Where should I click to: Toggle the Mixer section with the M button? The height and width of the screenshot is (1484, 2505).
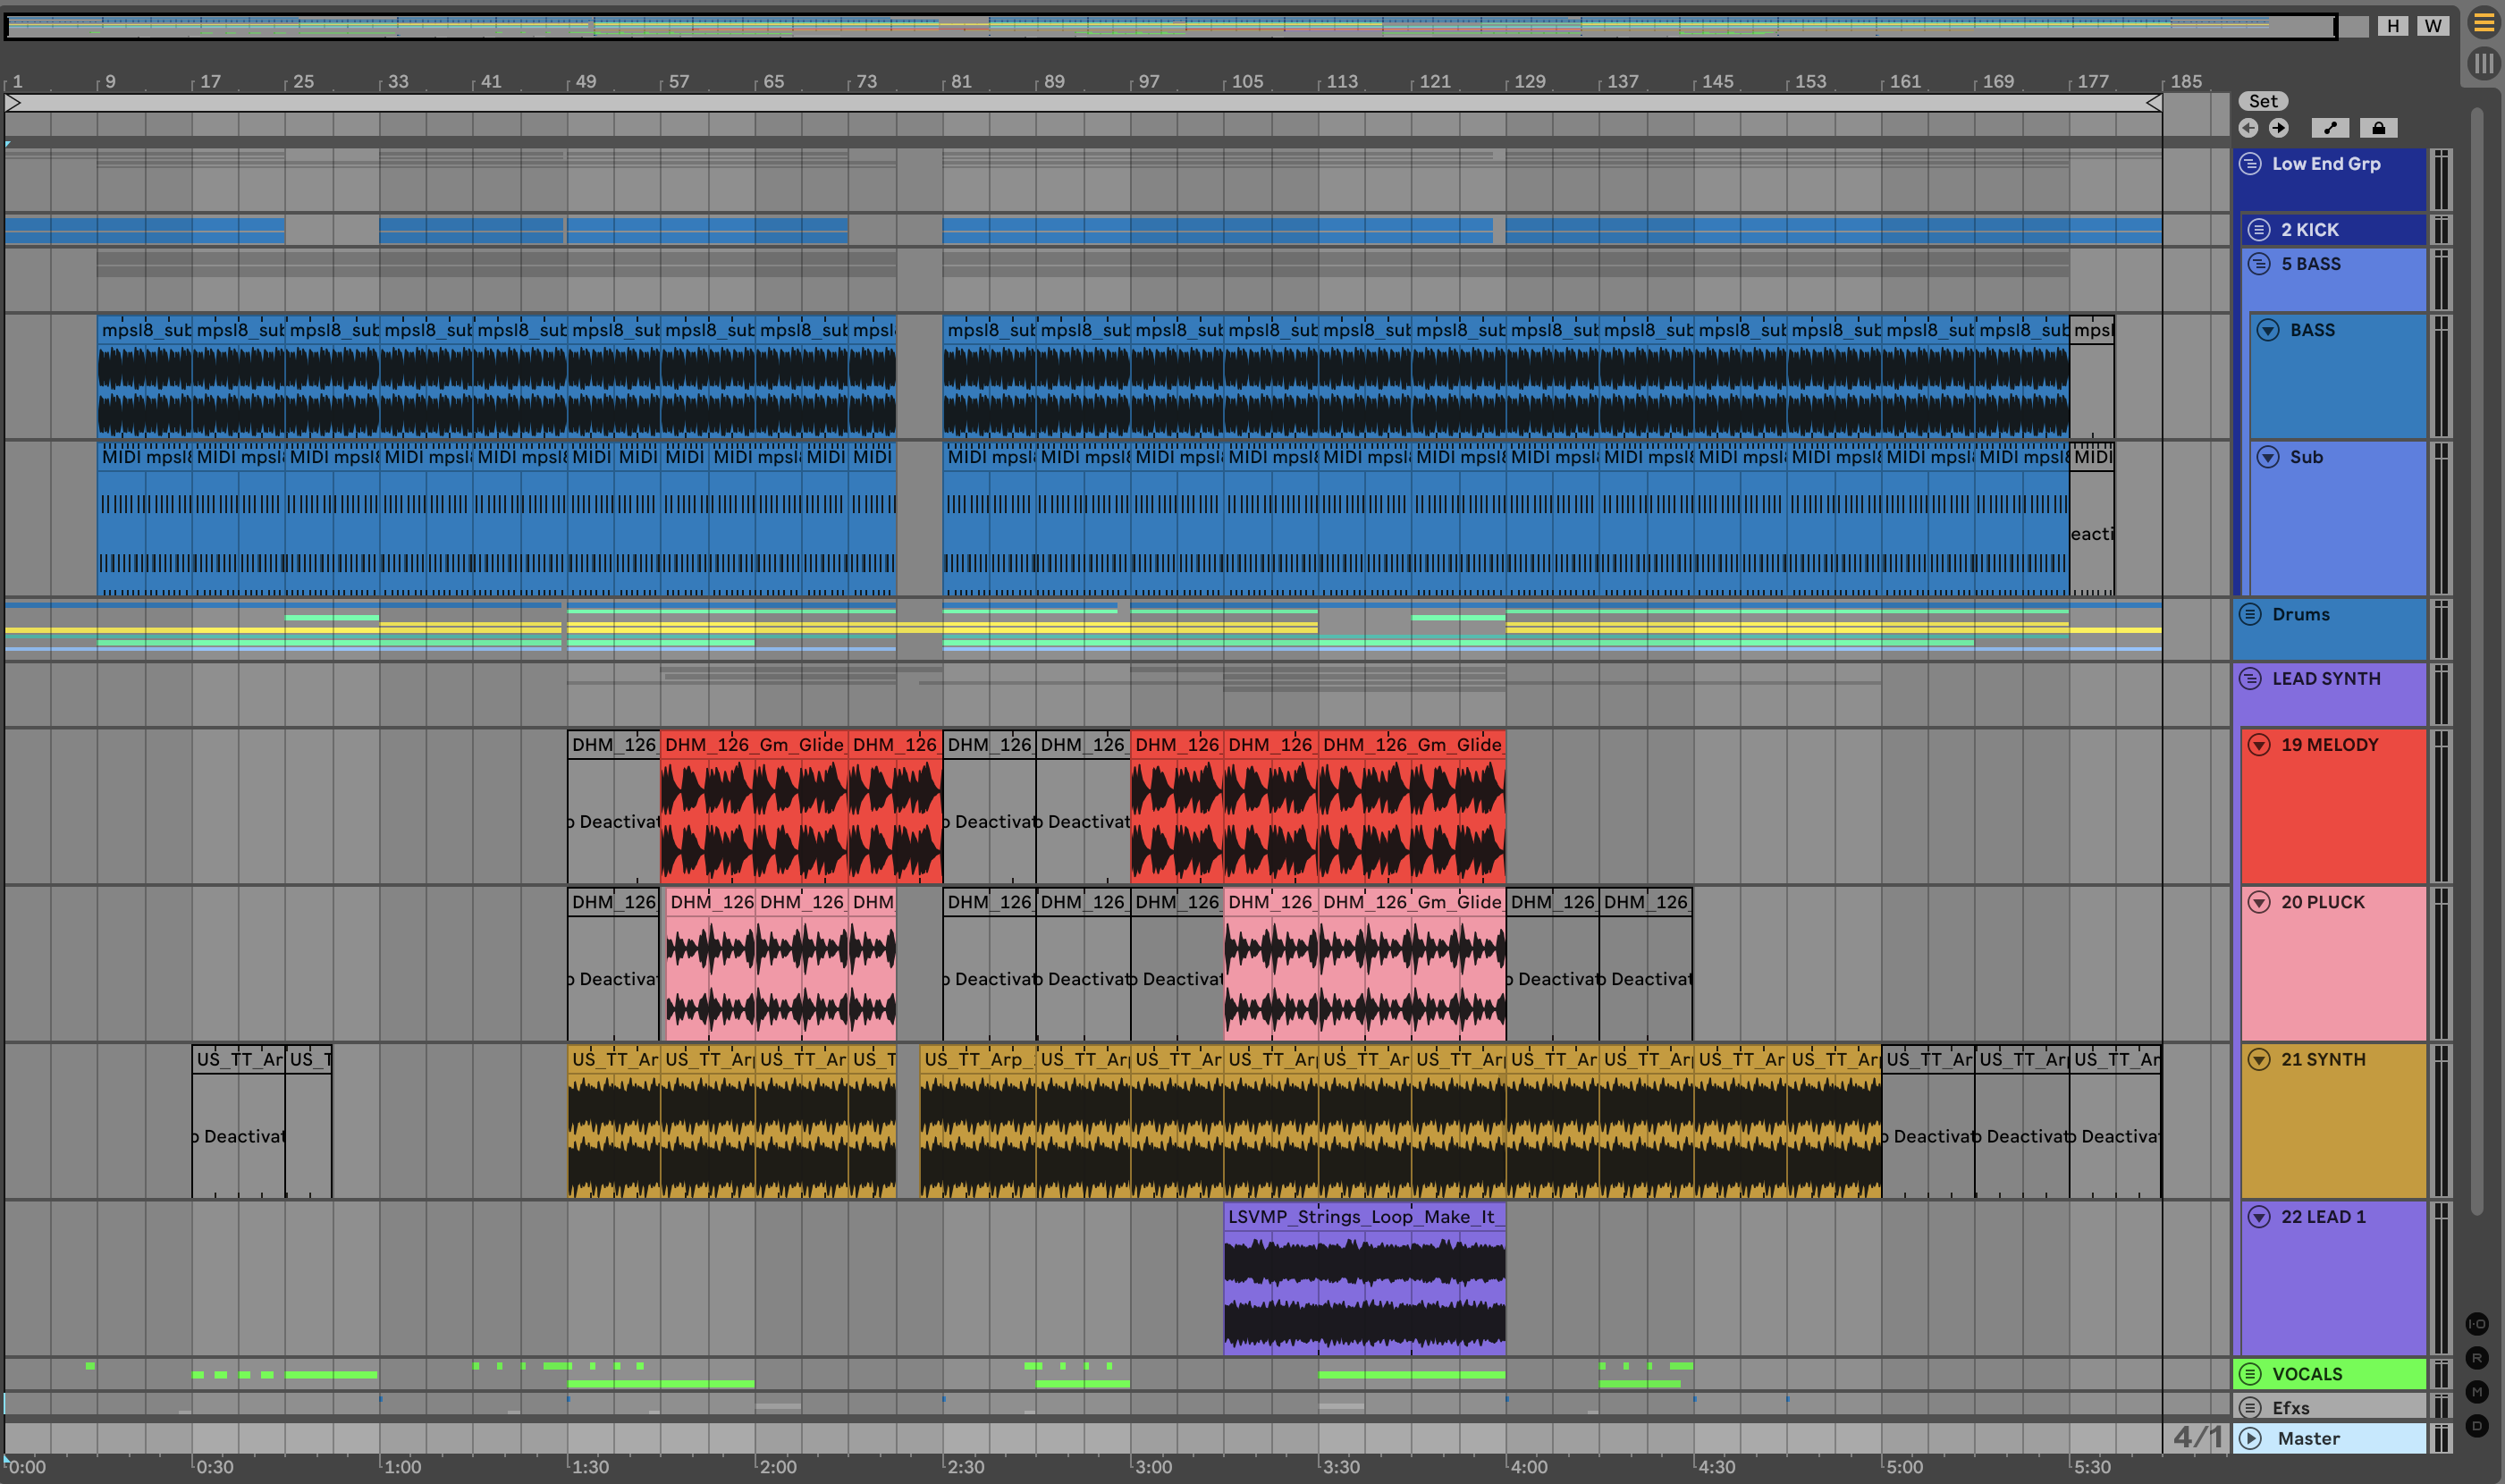point(2477,1392)
